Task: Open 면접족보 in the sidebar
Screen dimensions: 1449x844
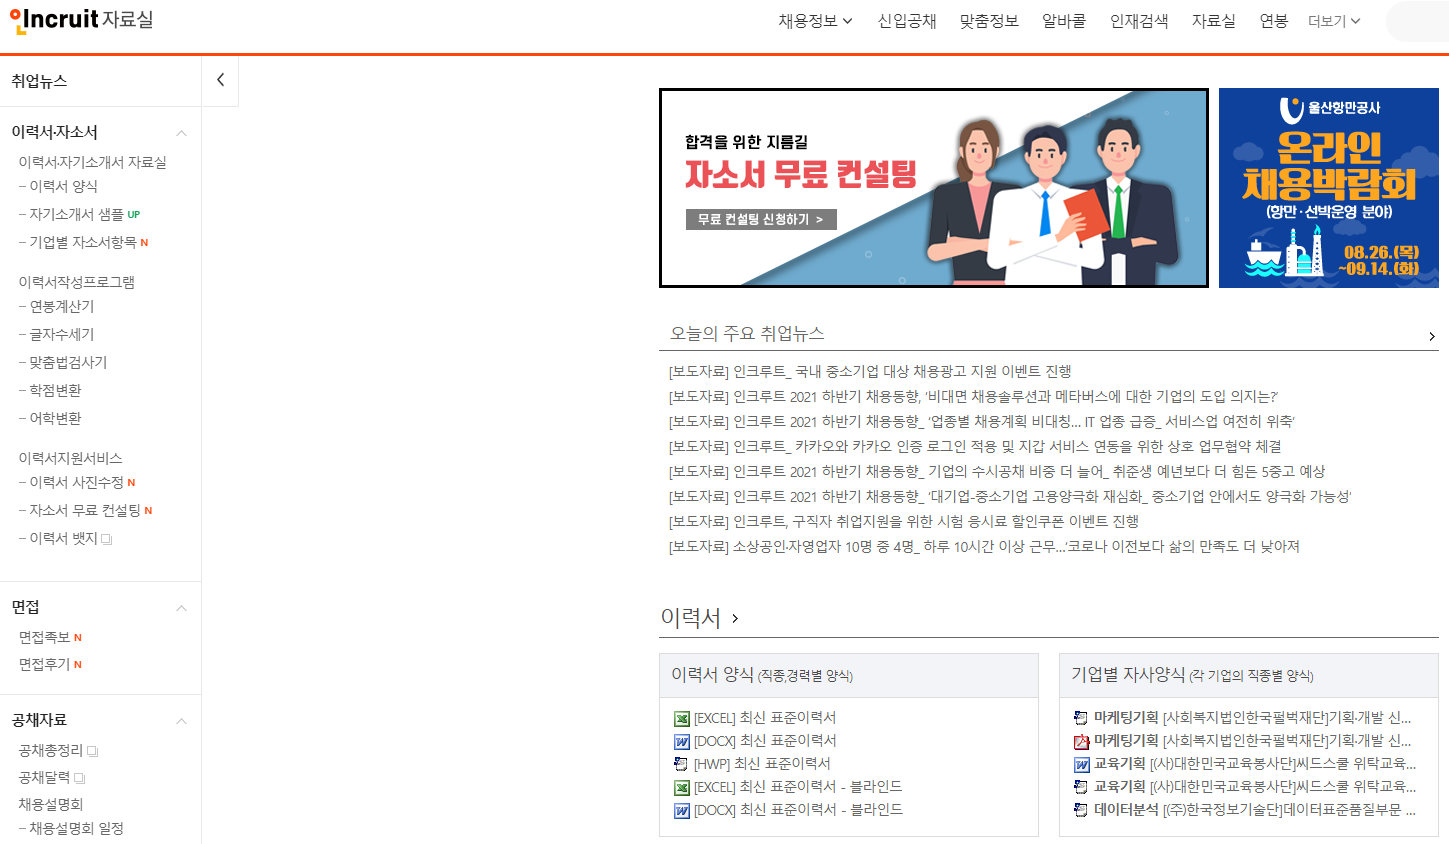Action: coord(44,637)
